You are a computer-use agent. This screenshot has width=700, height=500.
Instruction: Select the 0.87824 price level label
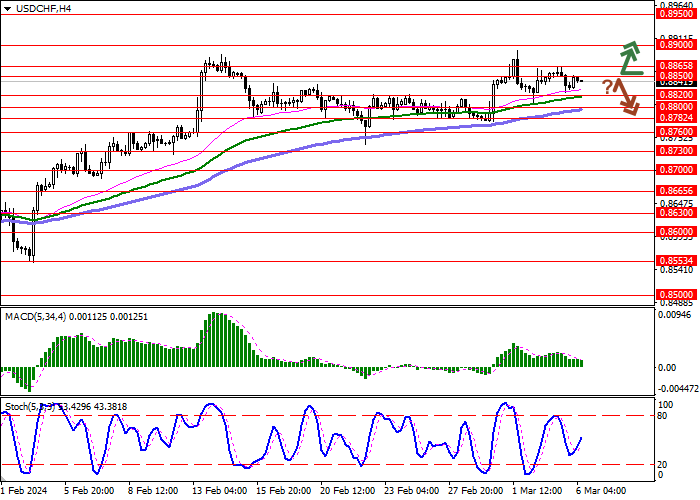[x=676, y=118]
